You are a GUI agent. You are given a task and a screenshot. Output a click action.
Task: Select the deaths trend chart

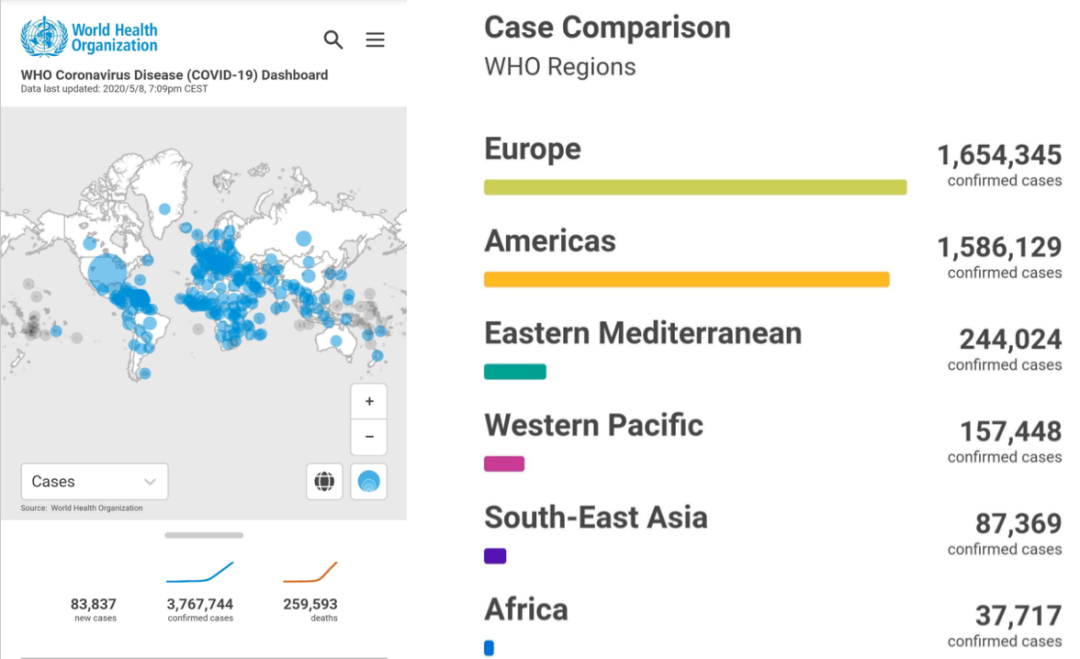click(310, 573)
